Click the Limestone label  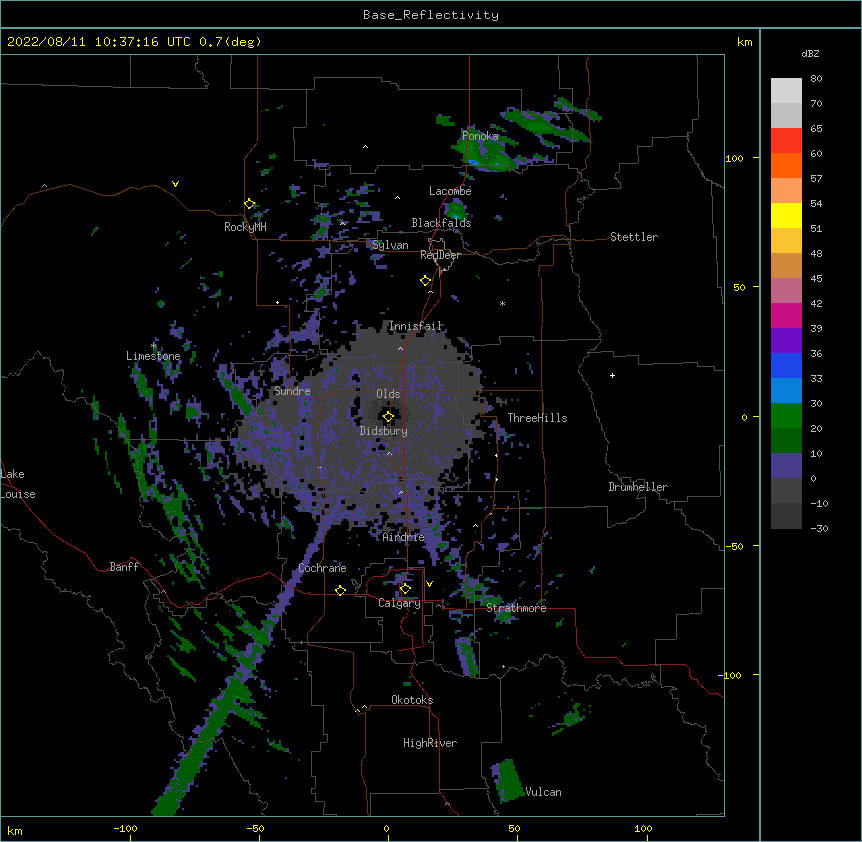153,356
